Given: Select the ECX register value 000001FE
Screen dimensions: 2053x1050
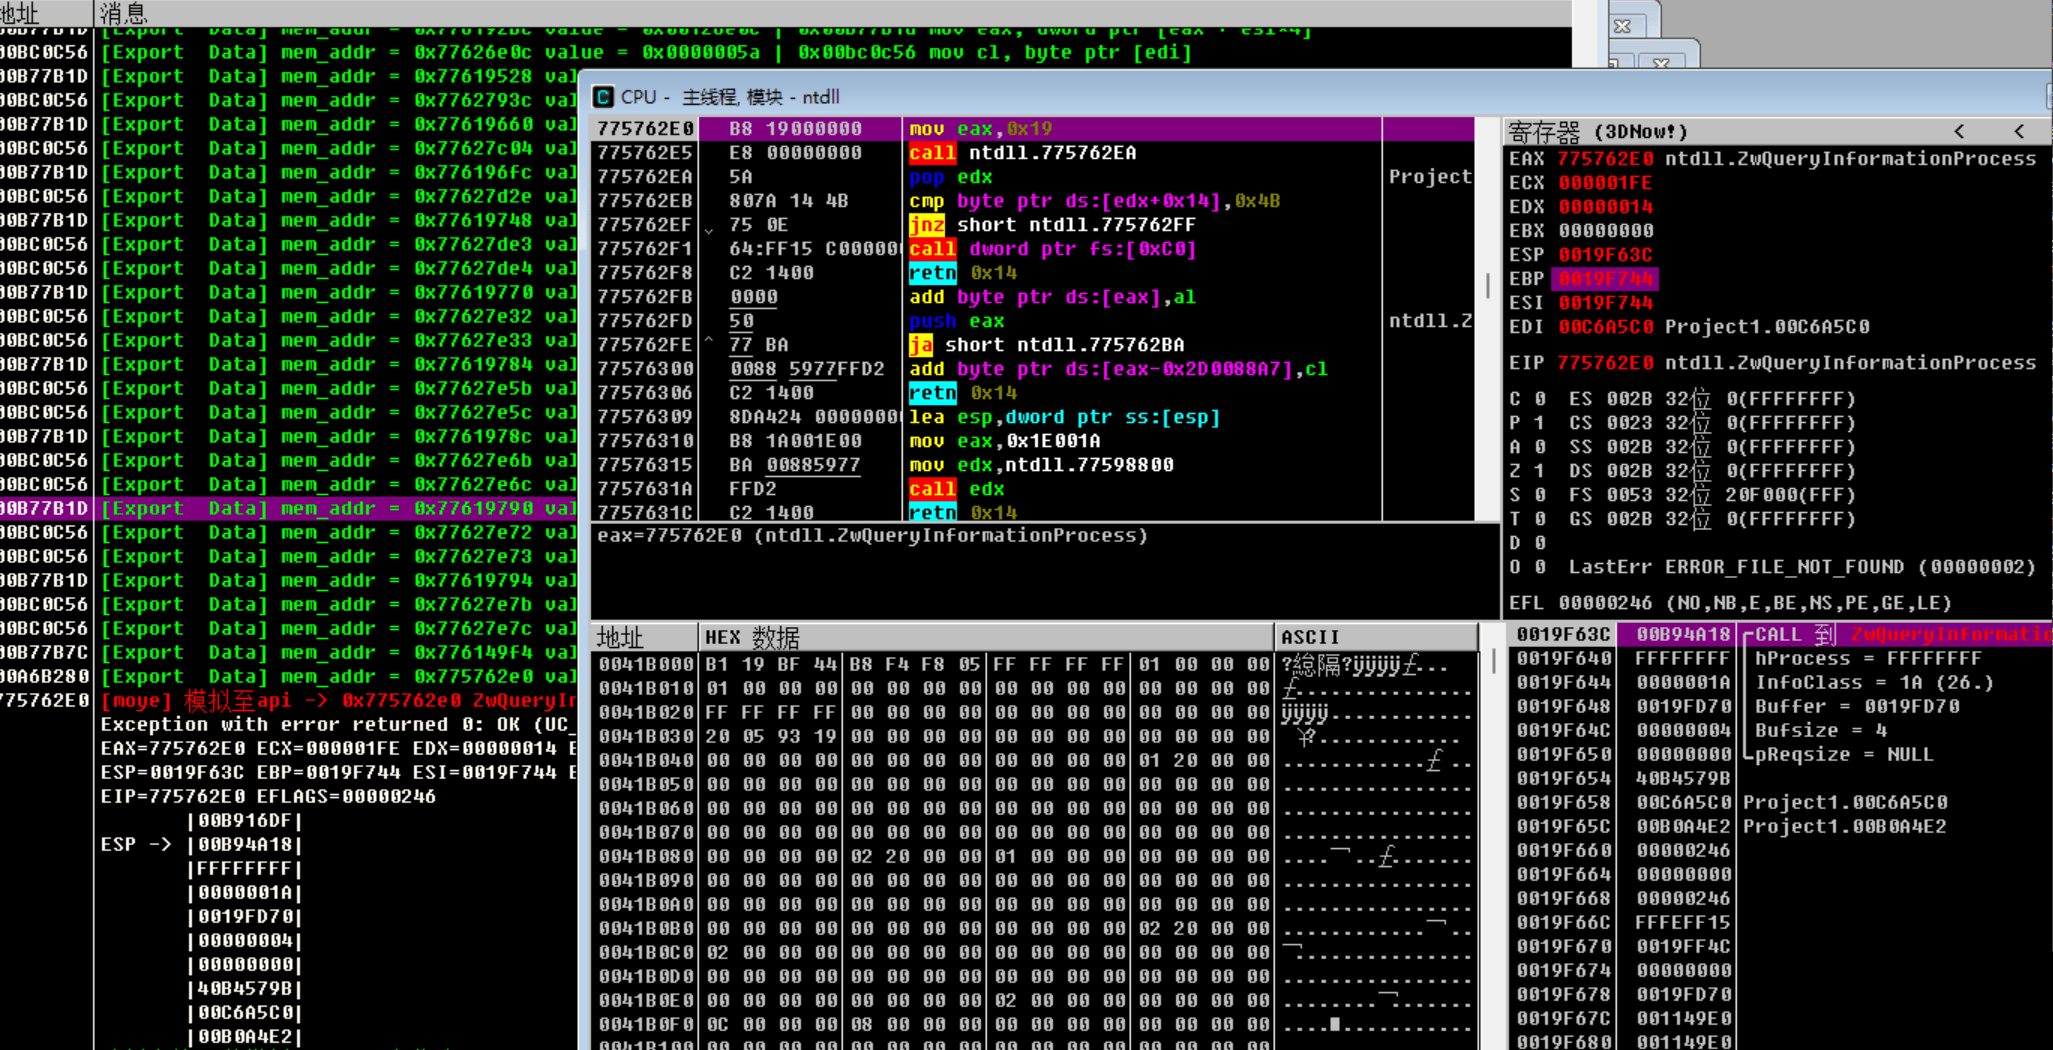Looking at the screenshot, I should click(1605, 183).
